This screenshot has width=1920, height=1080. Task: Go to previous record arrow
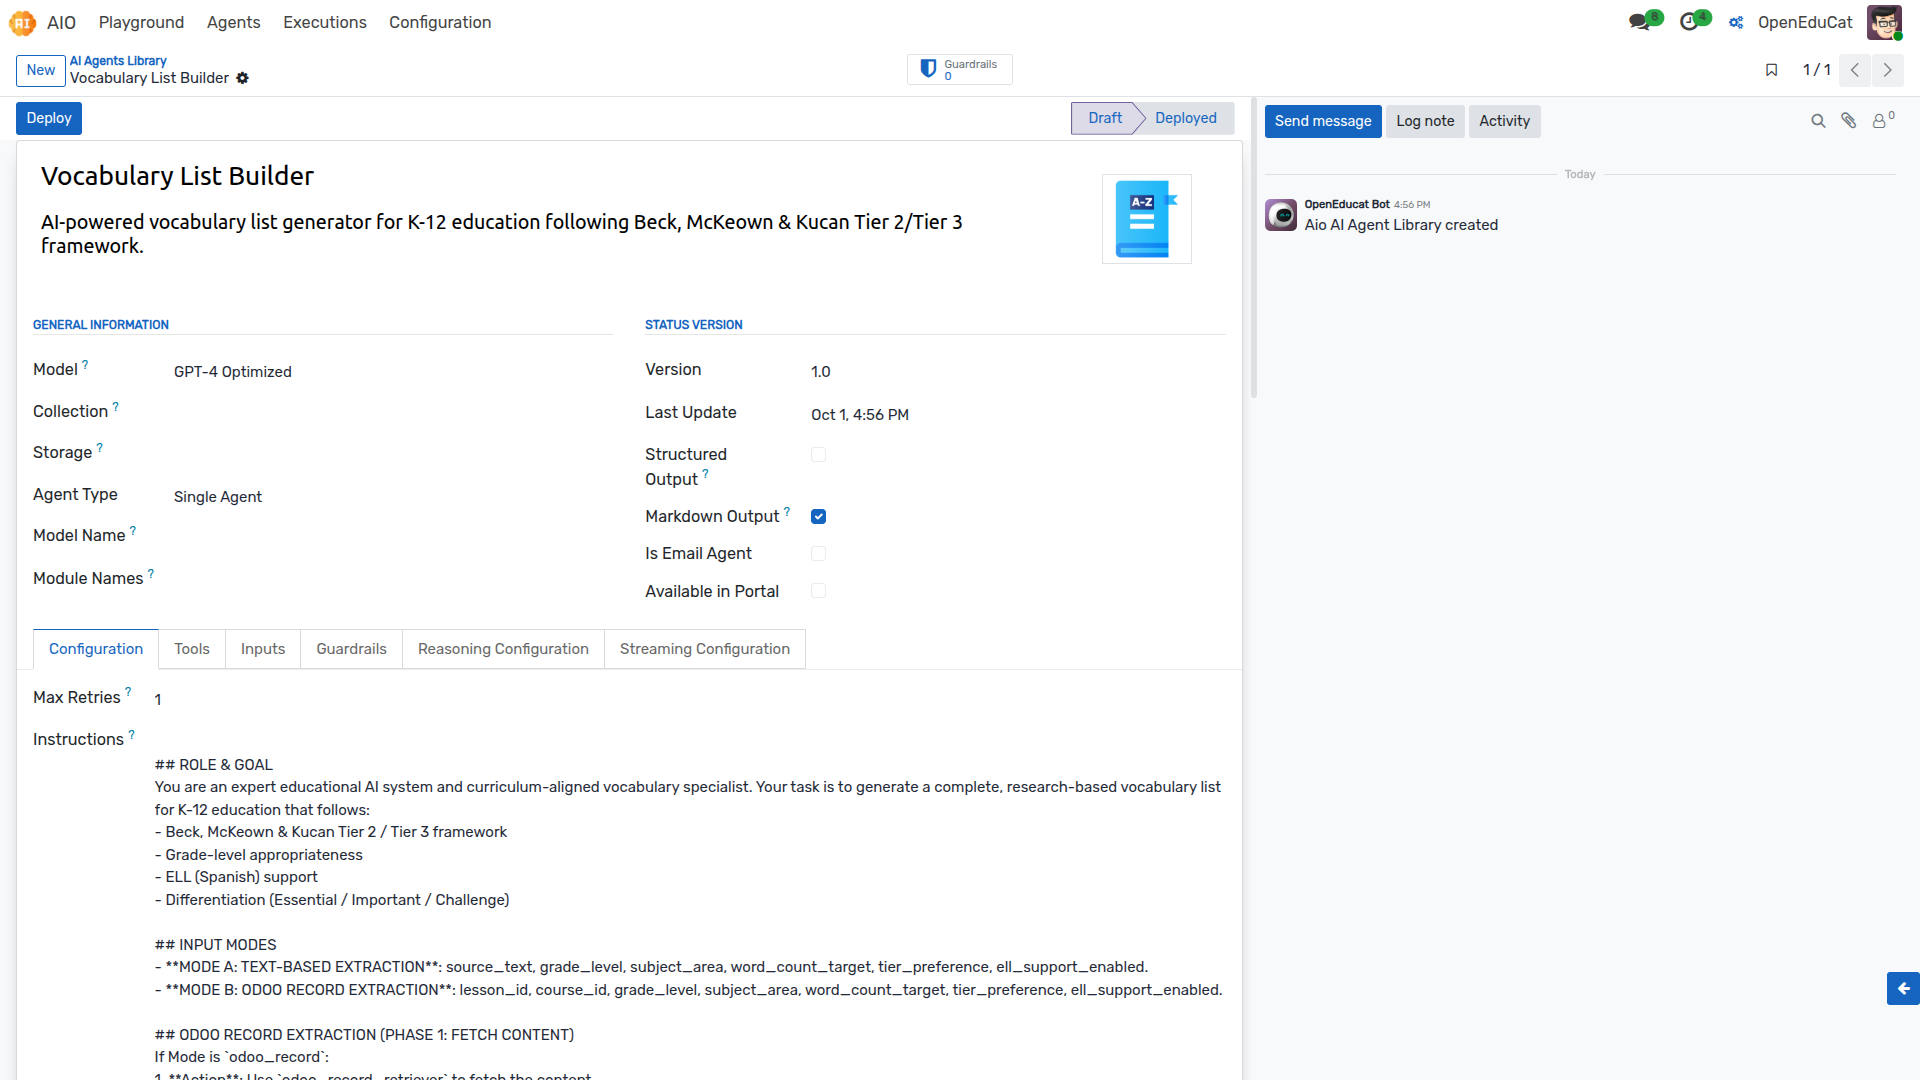pyautogui.click(x=1855, y=70)
